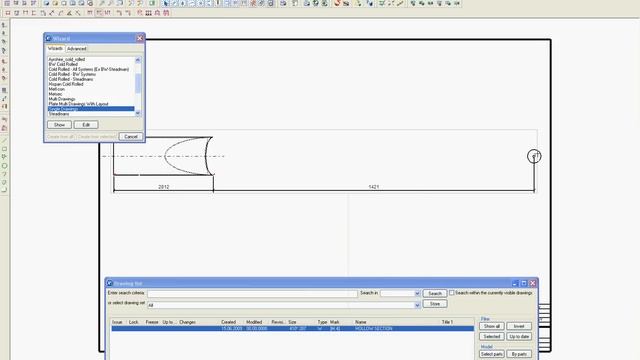Sort drawing list by Issue column
This screenshot has width=640, height=360.
[x=117, y=322]
